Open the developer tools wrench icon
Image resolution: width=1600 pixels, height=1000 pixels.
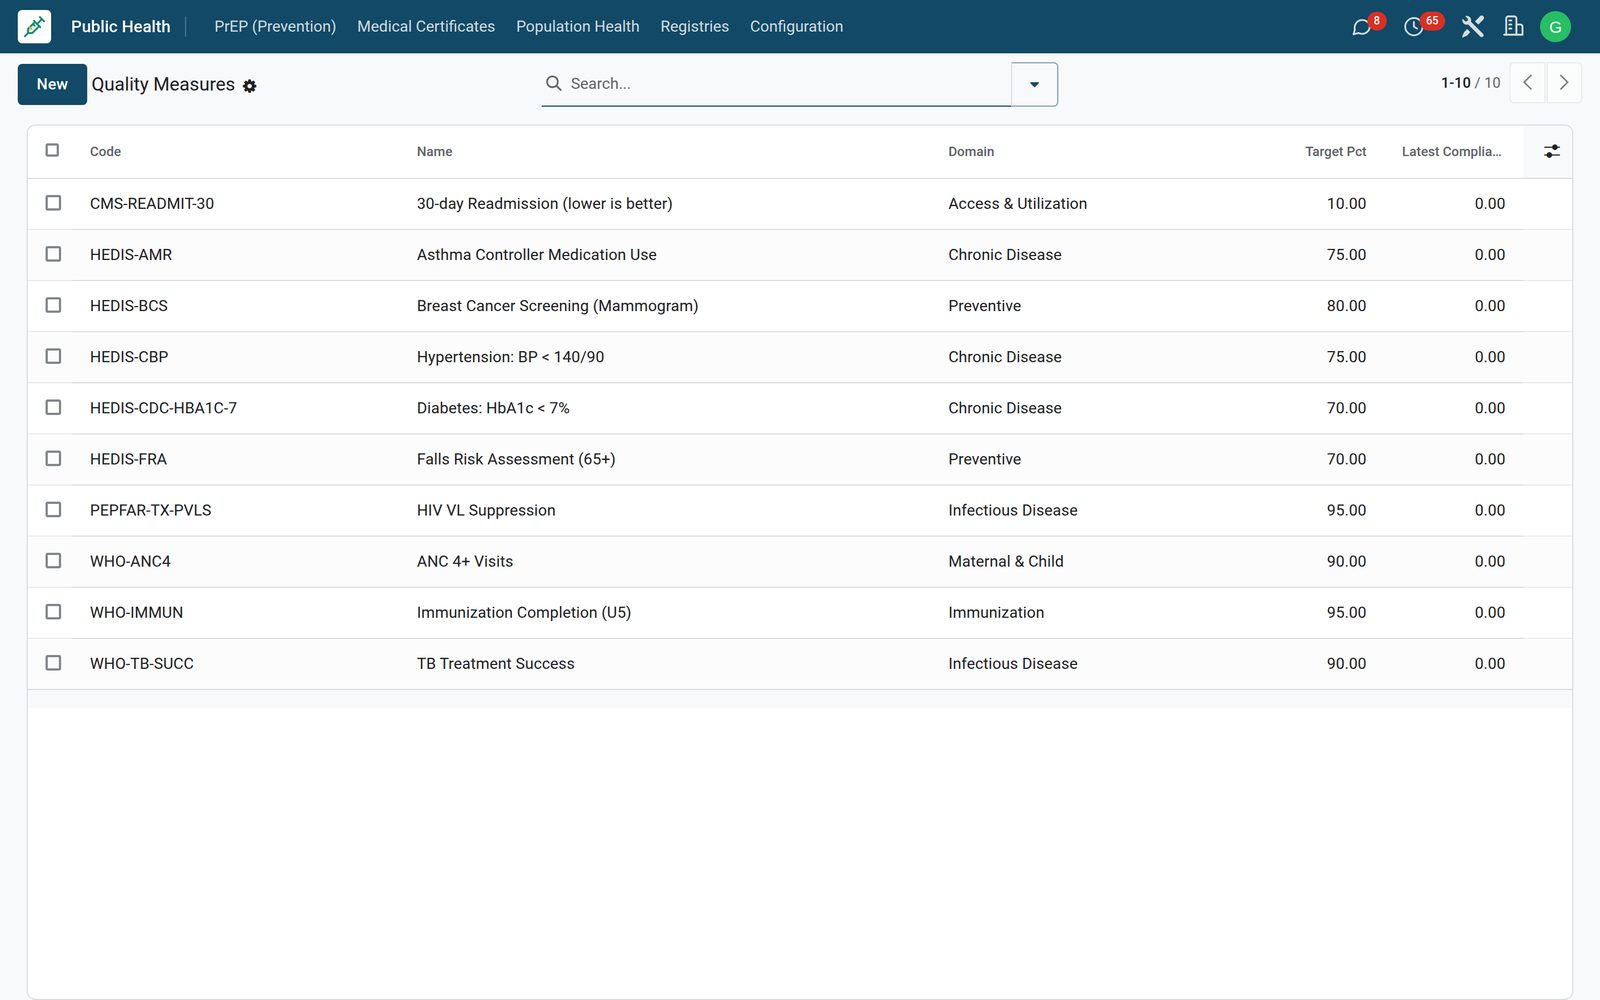tap(1472, 27)
